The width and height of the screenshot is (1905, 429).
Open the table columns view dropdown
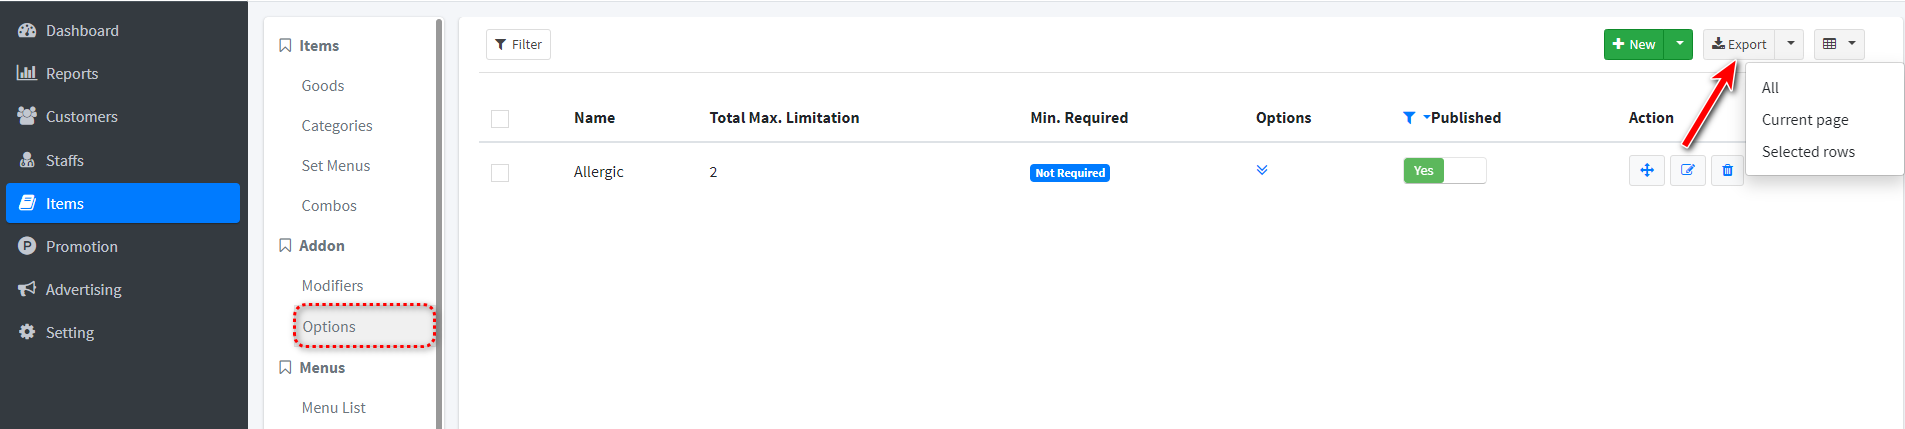[x=1839, y=44]
